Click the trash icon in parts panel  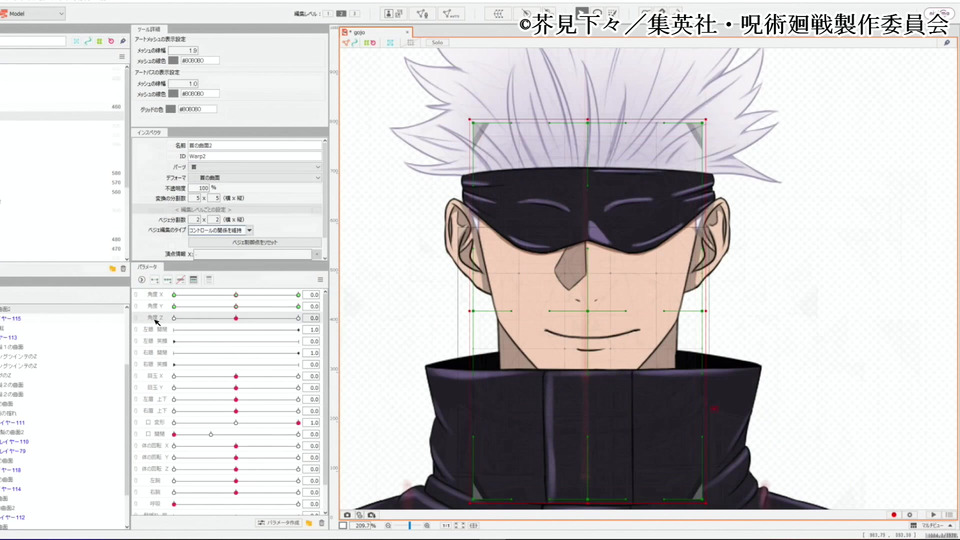[123, 268]
